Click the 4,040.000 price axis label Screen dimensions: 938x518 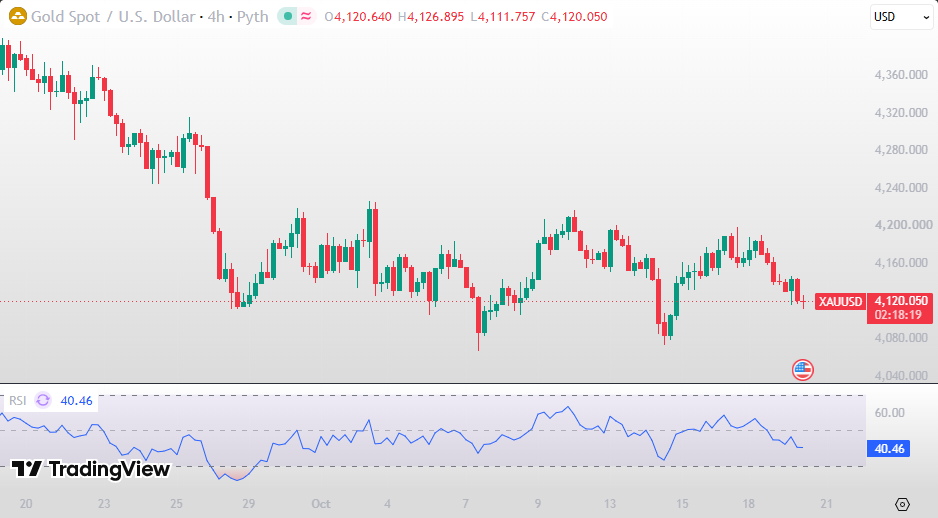(901, 376)
